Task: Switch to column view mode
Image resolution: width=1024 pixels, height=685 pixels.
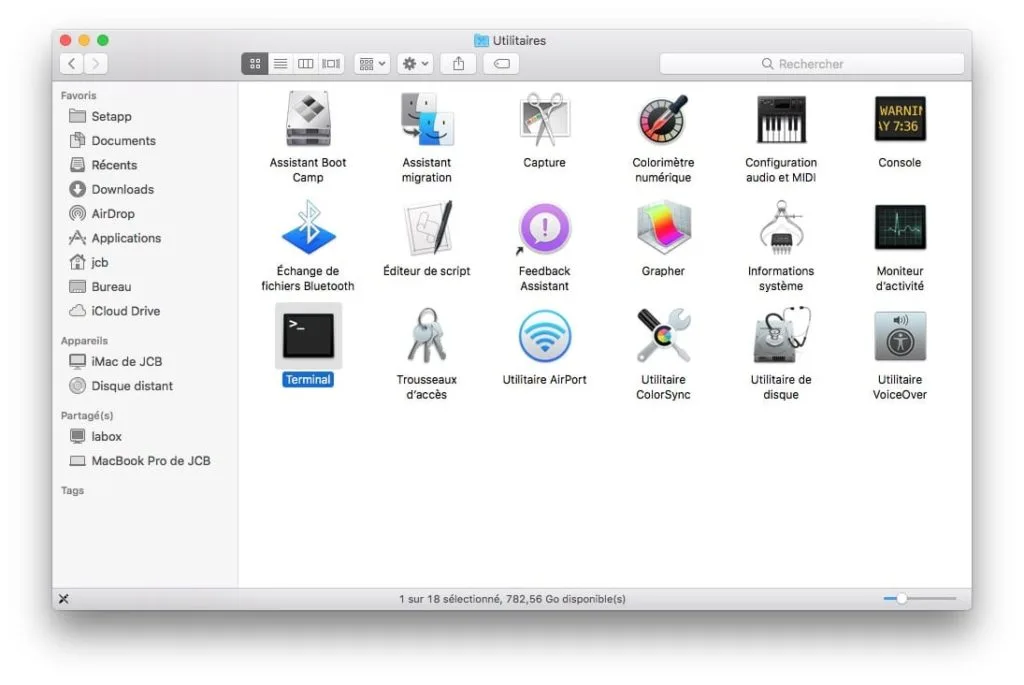Action: 306,63
